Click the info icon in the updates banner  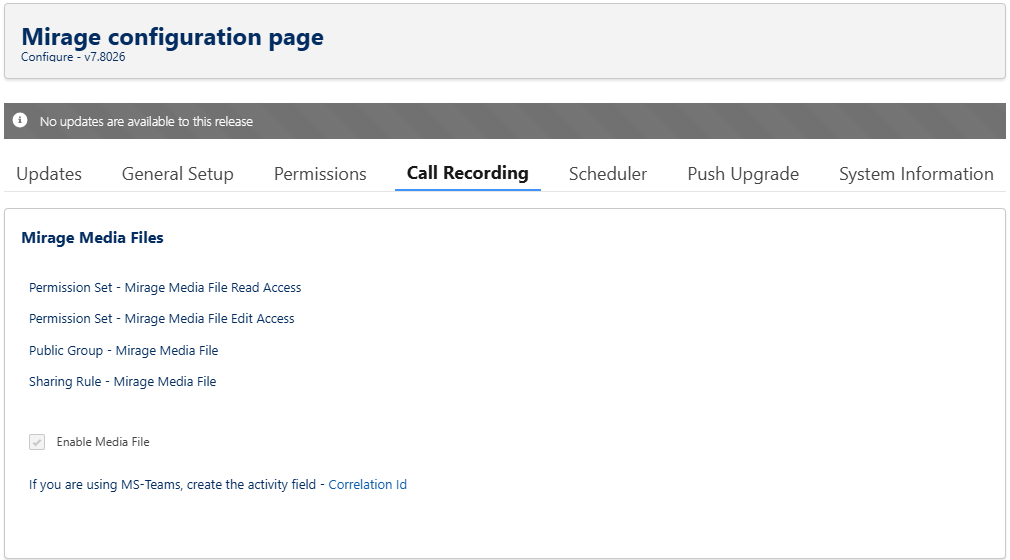(20, 121)
